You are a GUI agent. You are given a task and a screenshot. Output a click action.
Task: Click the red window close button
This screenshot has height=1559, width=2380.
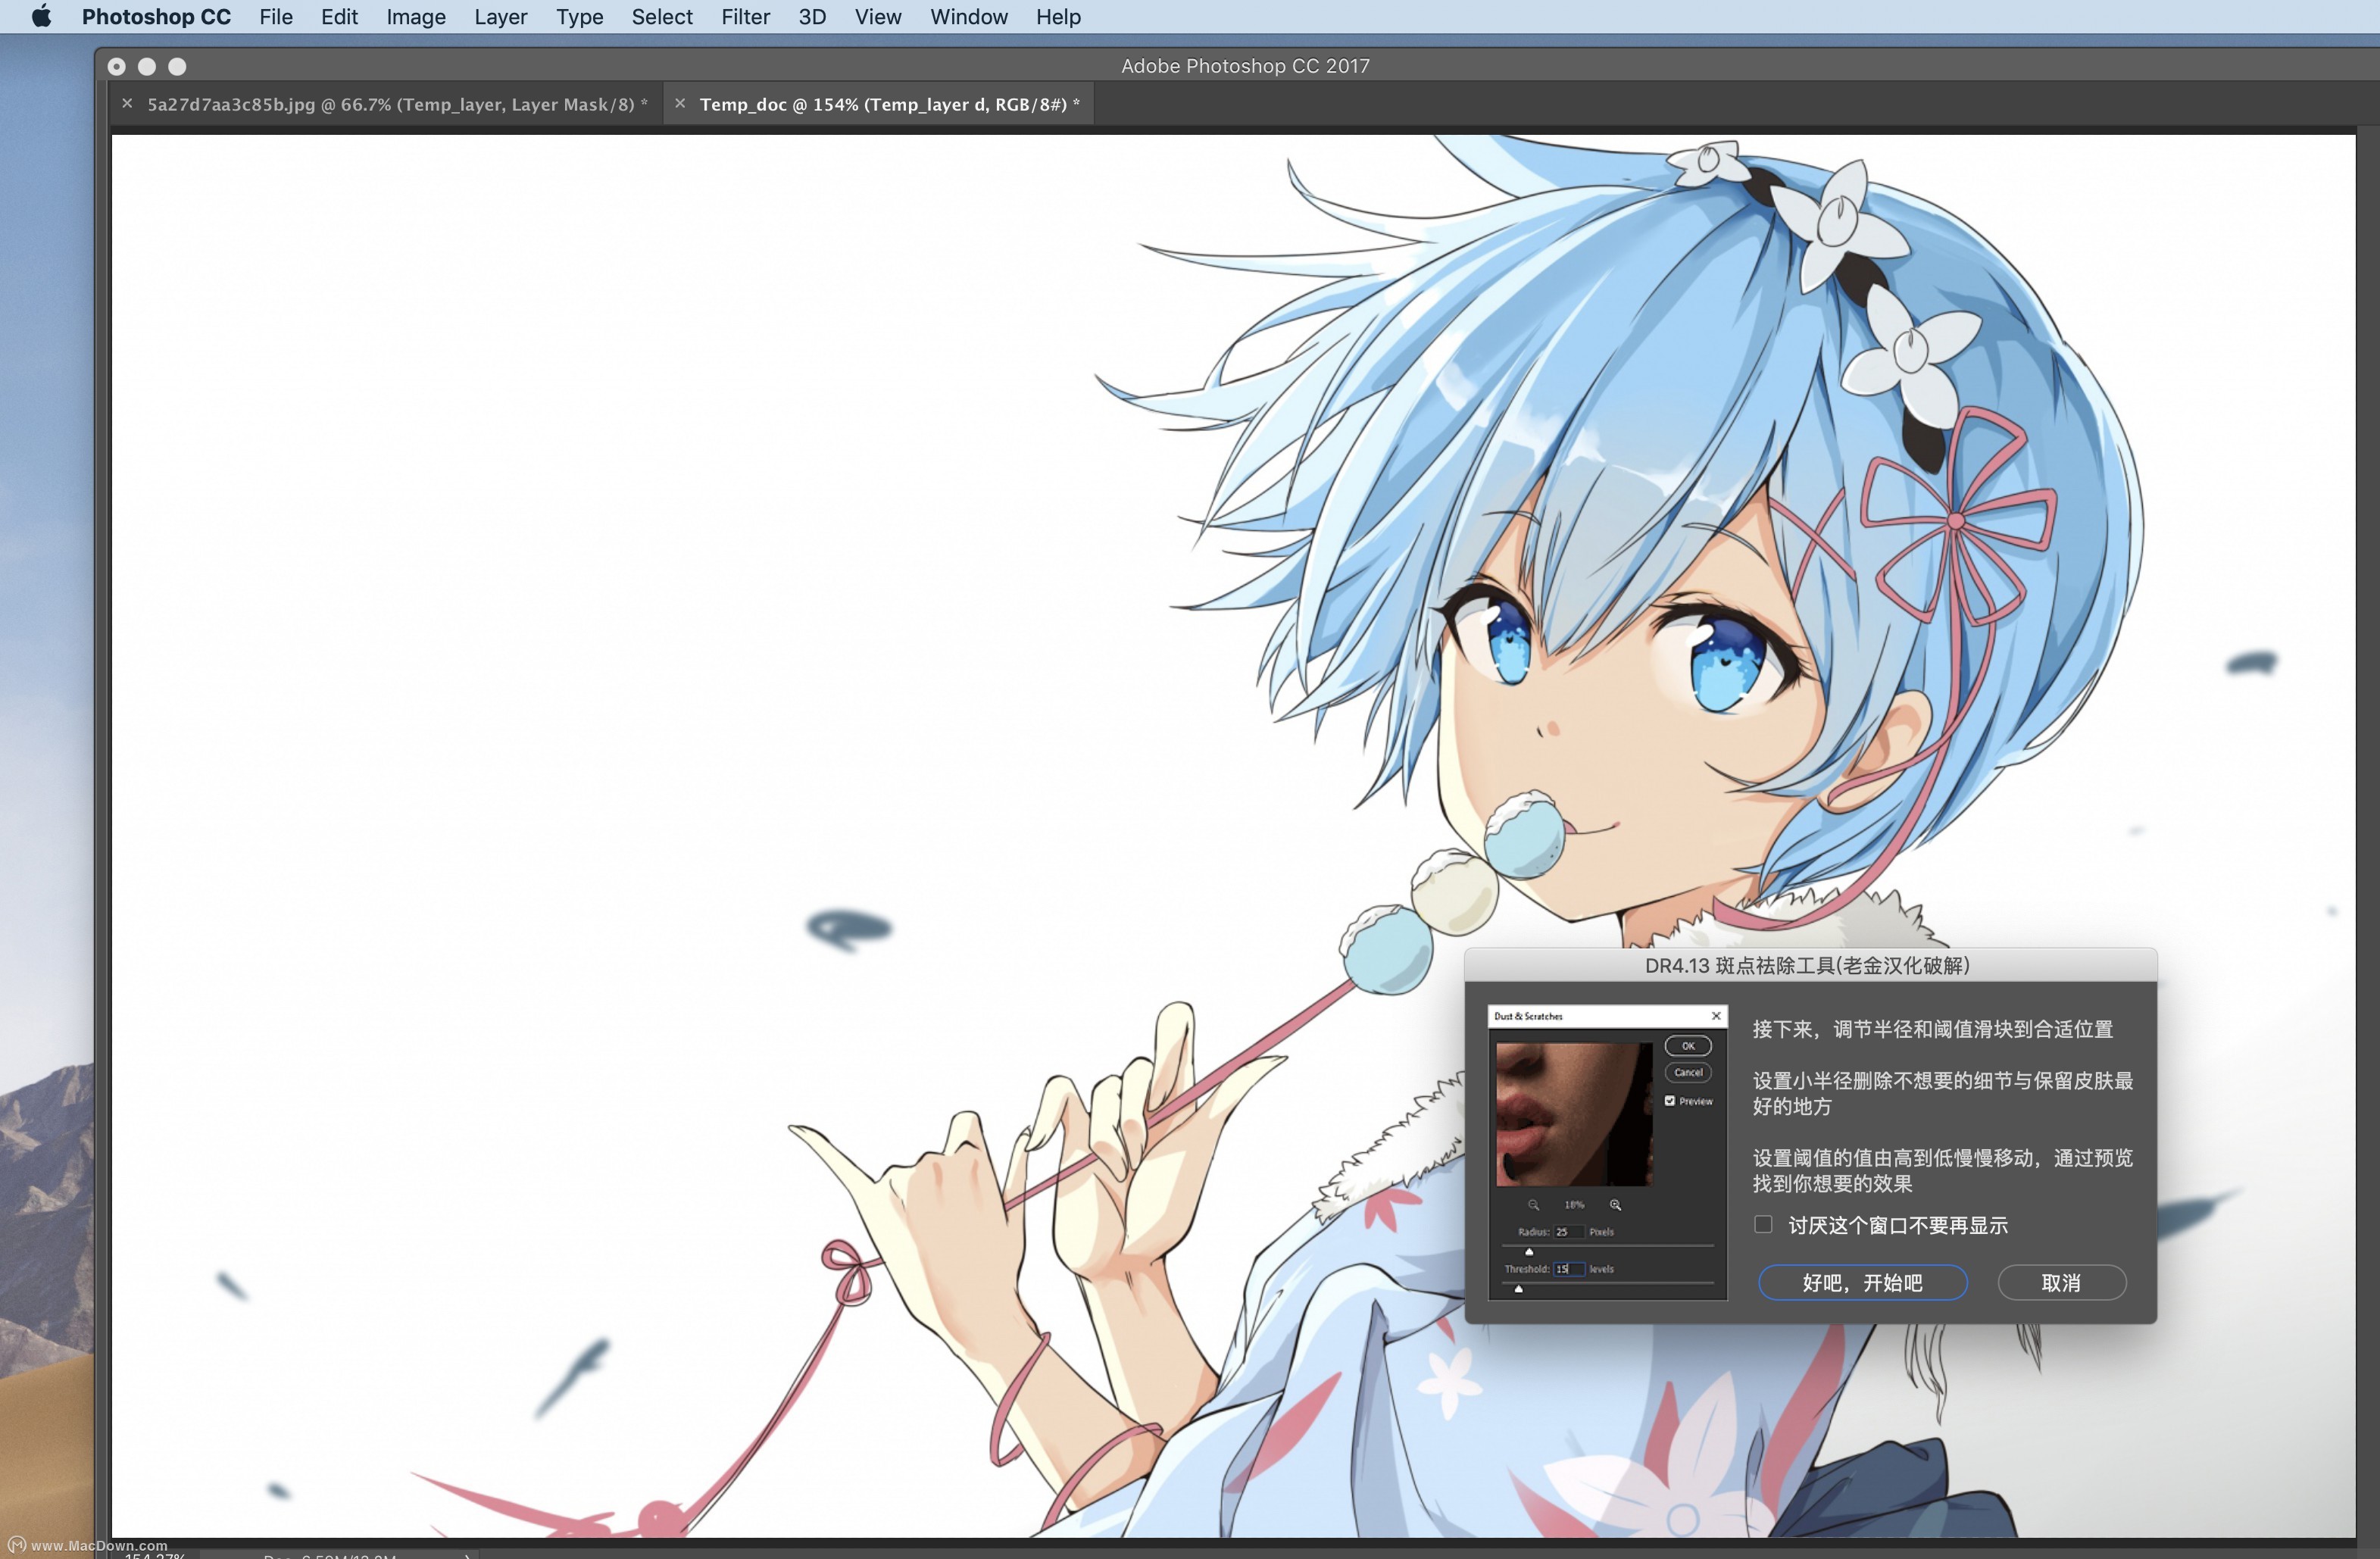(117, 66)
